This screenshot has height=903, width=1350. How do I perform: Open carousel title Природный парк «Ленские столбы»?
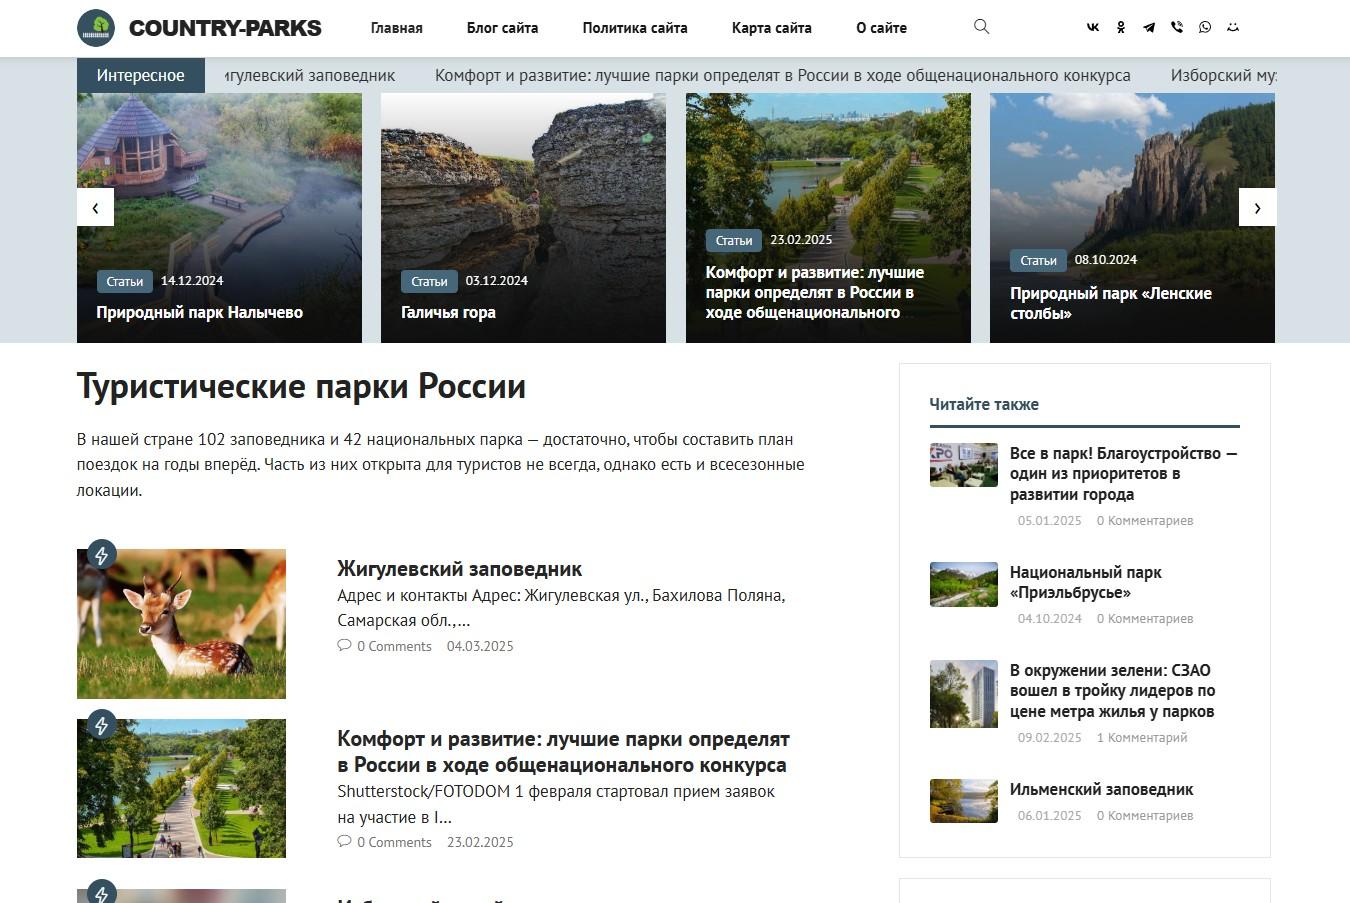[x=1111, y=303]
